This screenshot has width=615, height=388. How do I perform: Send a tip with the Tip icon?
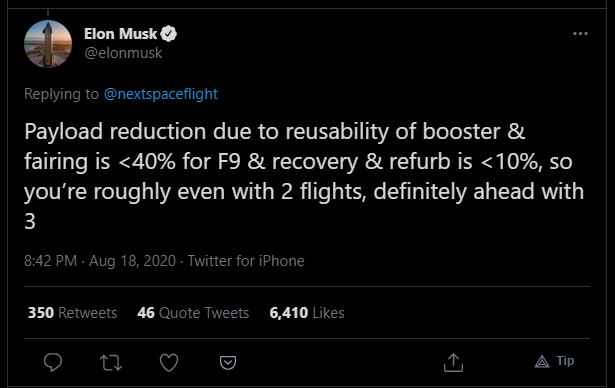(x=555, y=361)
